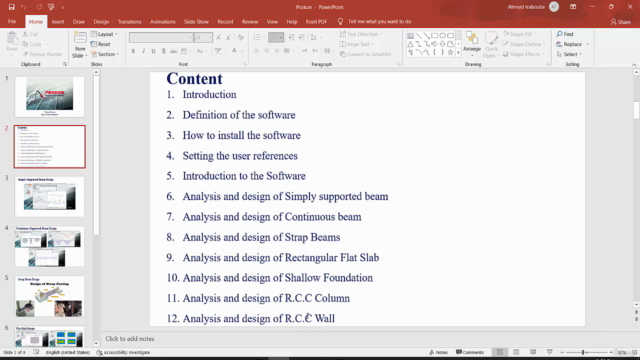Screen dimensions: 640x360
Task: Apply text shadow (S icon)
Action: point(163,51)
